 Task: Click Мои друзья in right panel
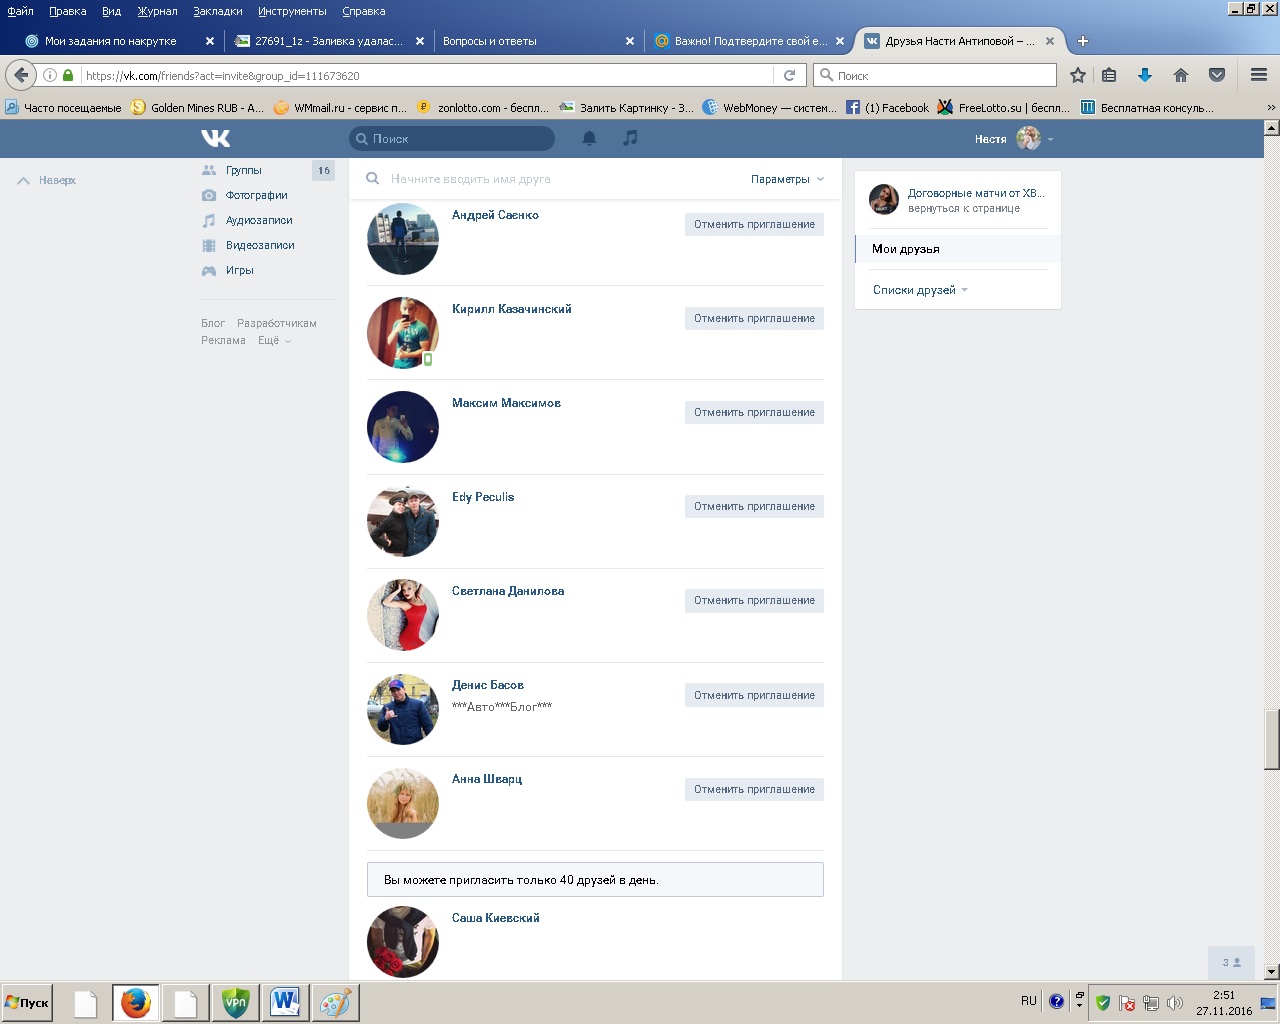[x=957, y=249]
